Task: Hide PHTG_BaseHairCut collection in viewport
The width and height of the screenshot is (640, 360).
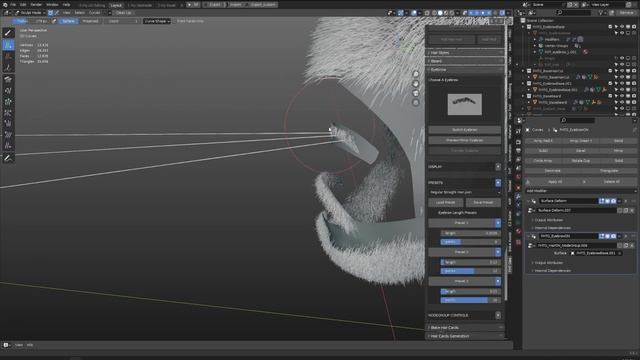Action: click(622, 71)
